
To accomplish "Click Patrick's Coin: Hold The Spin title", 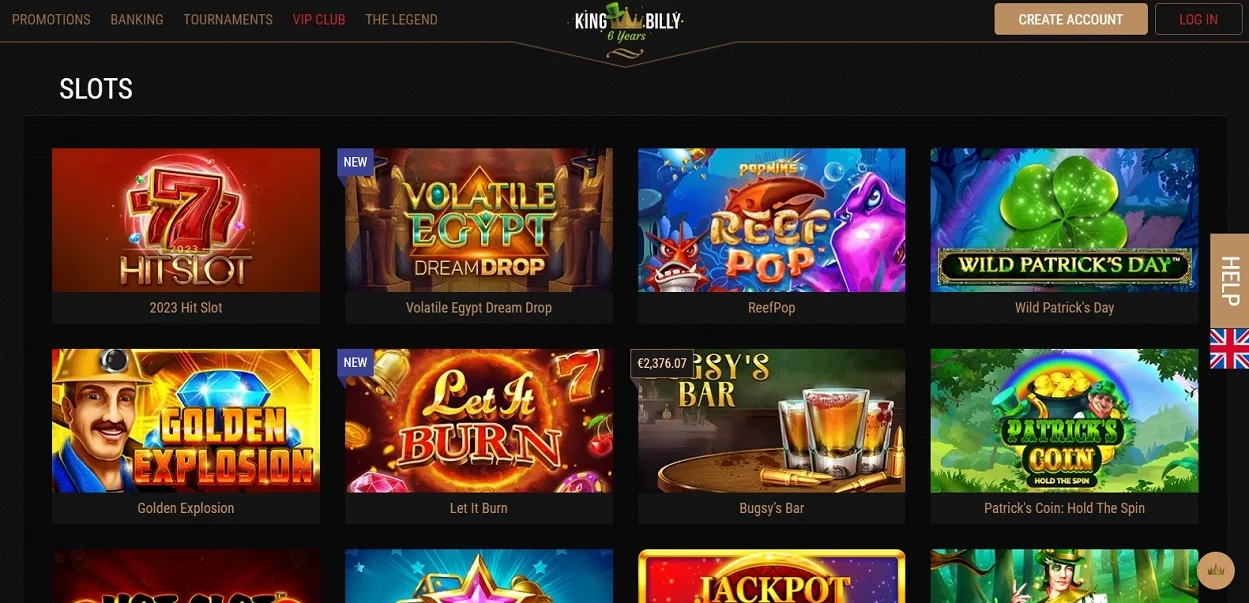I will 1064,508.
